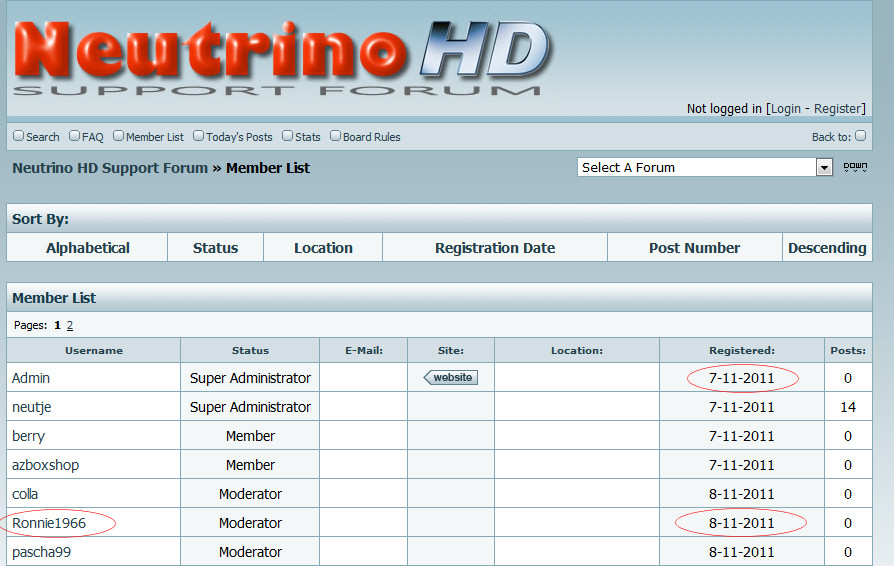Click the Register link
This screenshot has width=894, height=566.
point(838,108)
